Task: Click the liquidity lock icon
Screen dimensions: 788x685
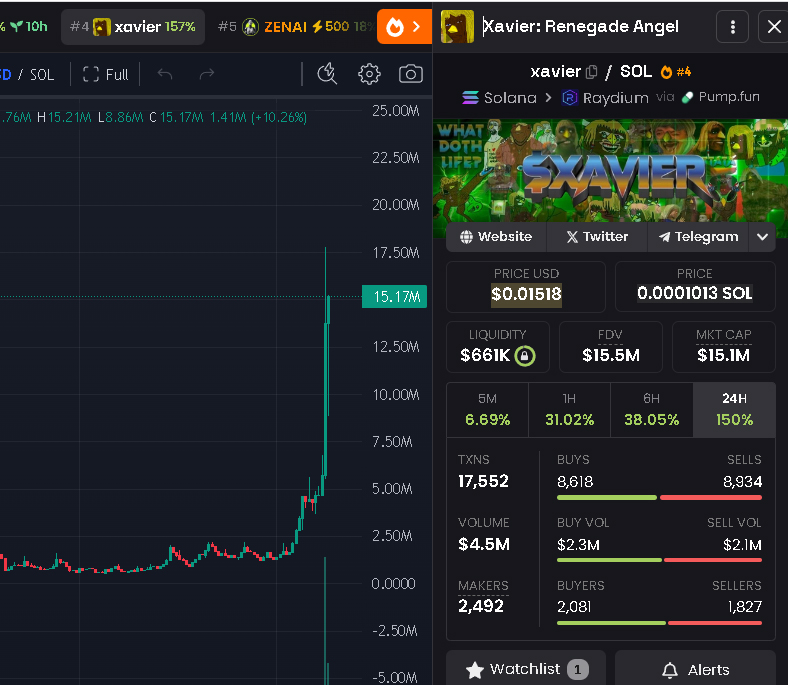Action: (x=525, y=356)
